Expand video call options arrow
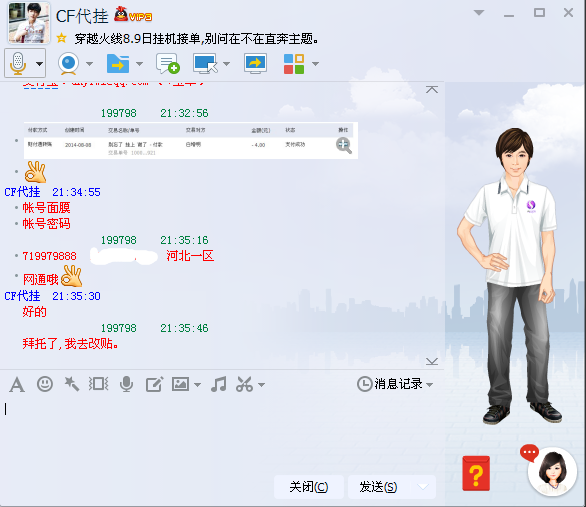The image size is (586, 507). point(89,64)
